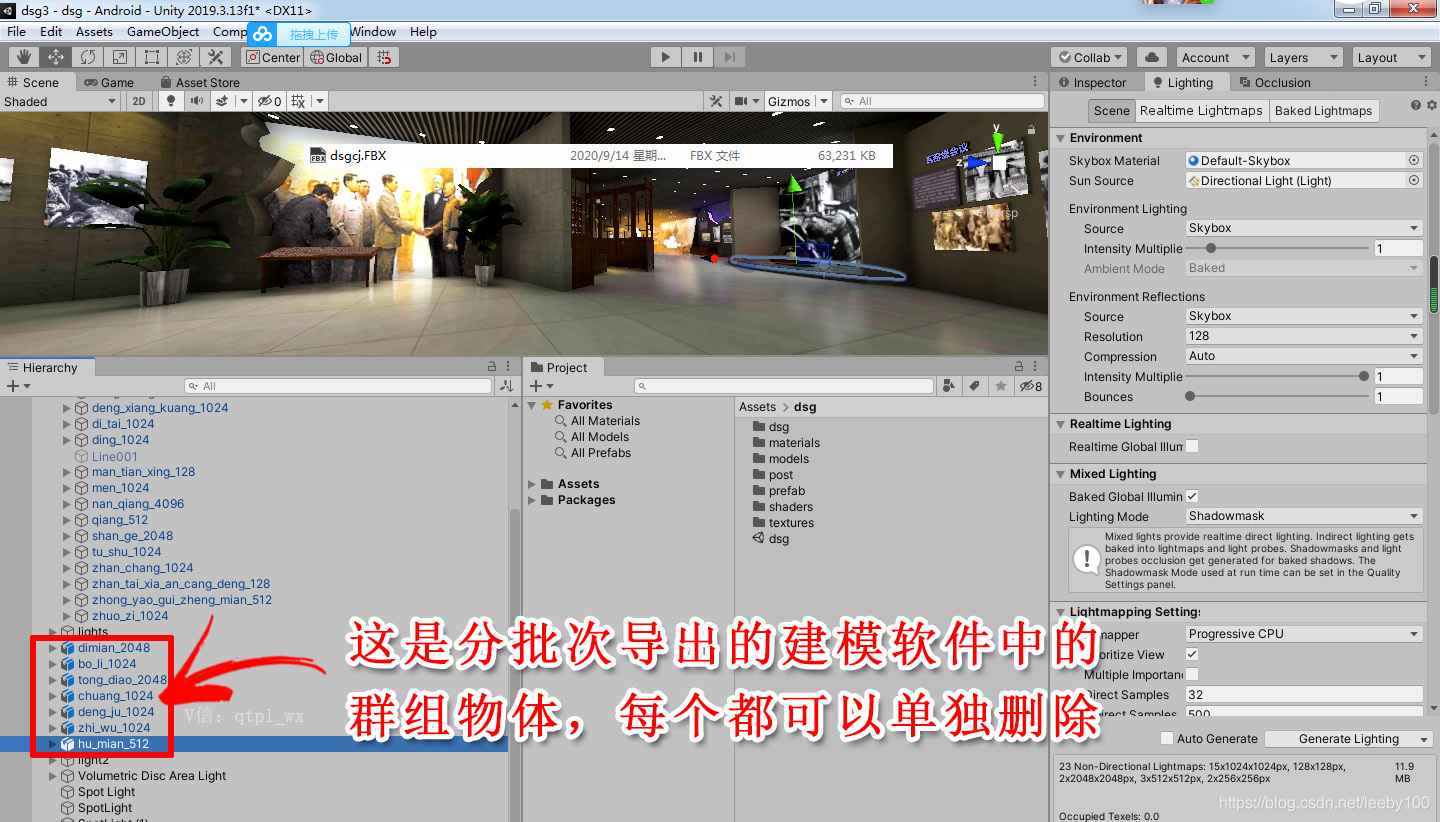Viewport: 1440px width, 822px height.
Task: Click the cloud services icon near Collab
Action: 1150,57
